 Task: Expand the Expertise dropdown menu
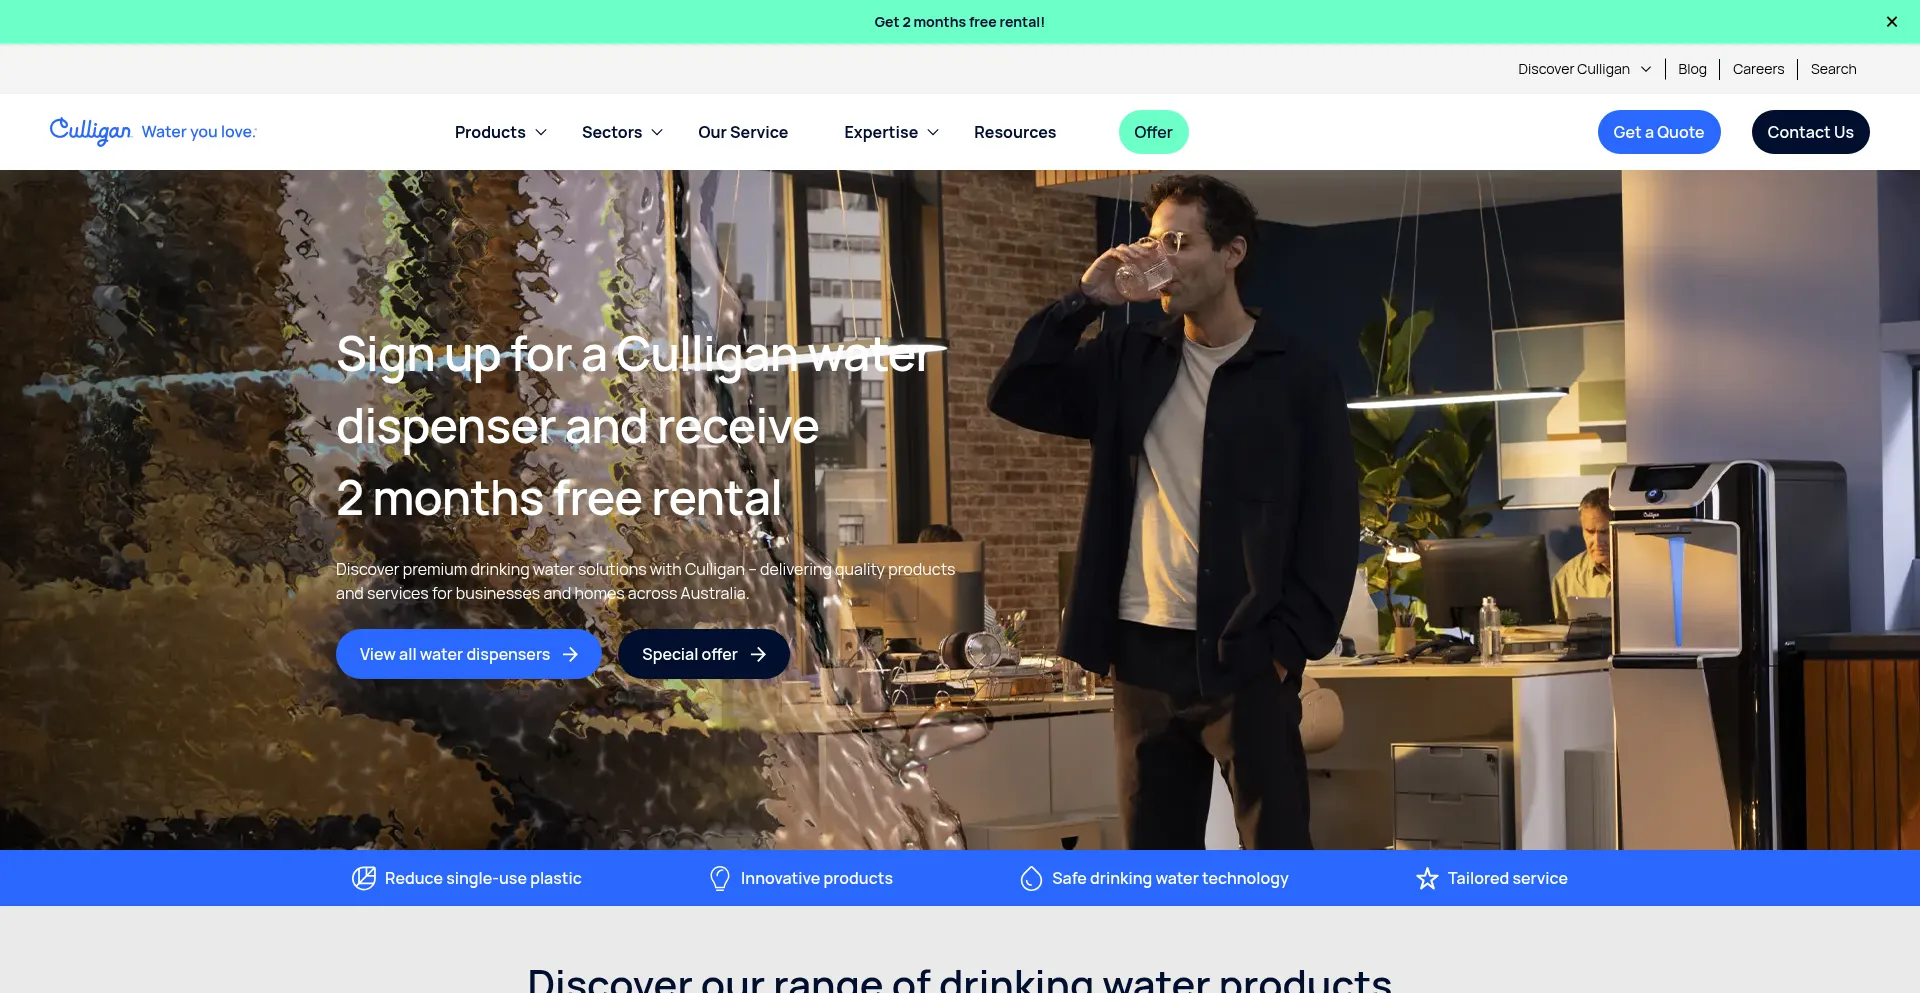point(891,132)
